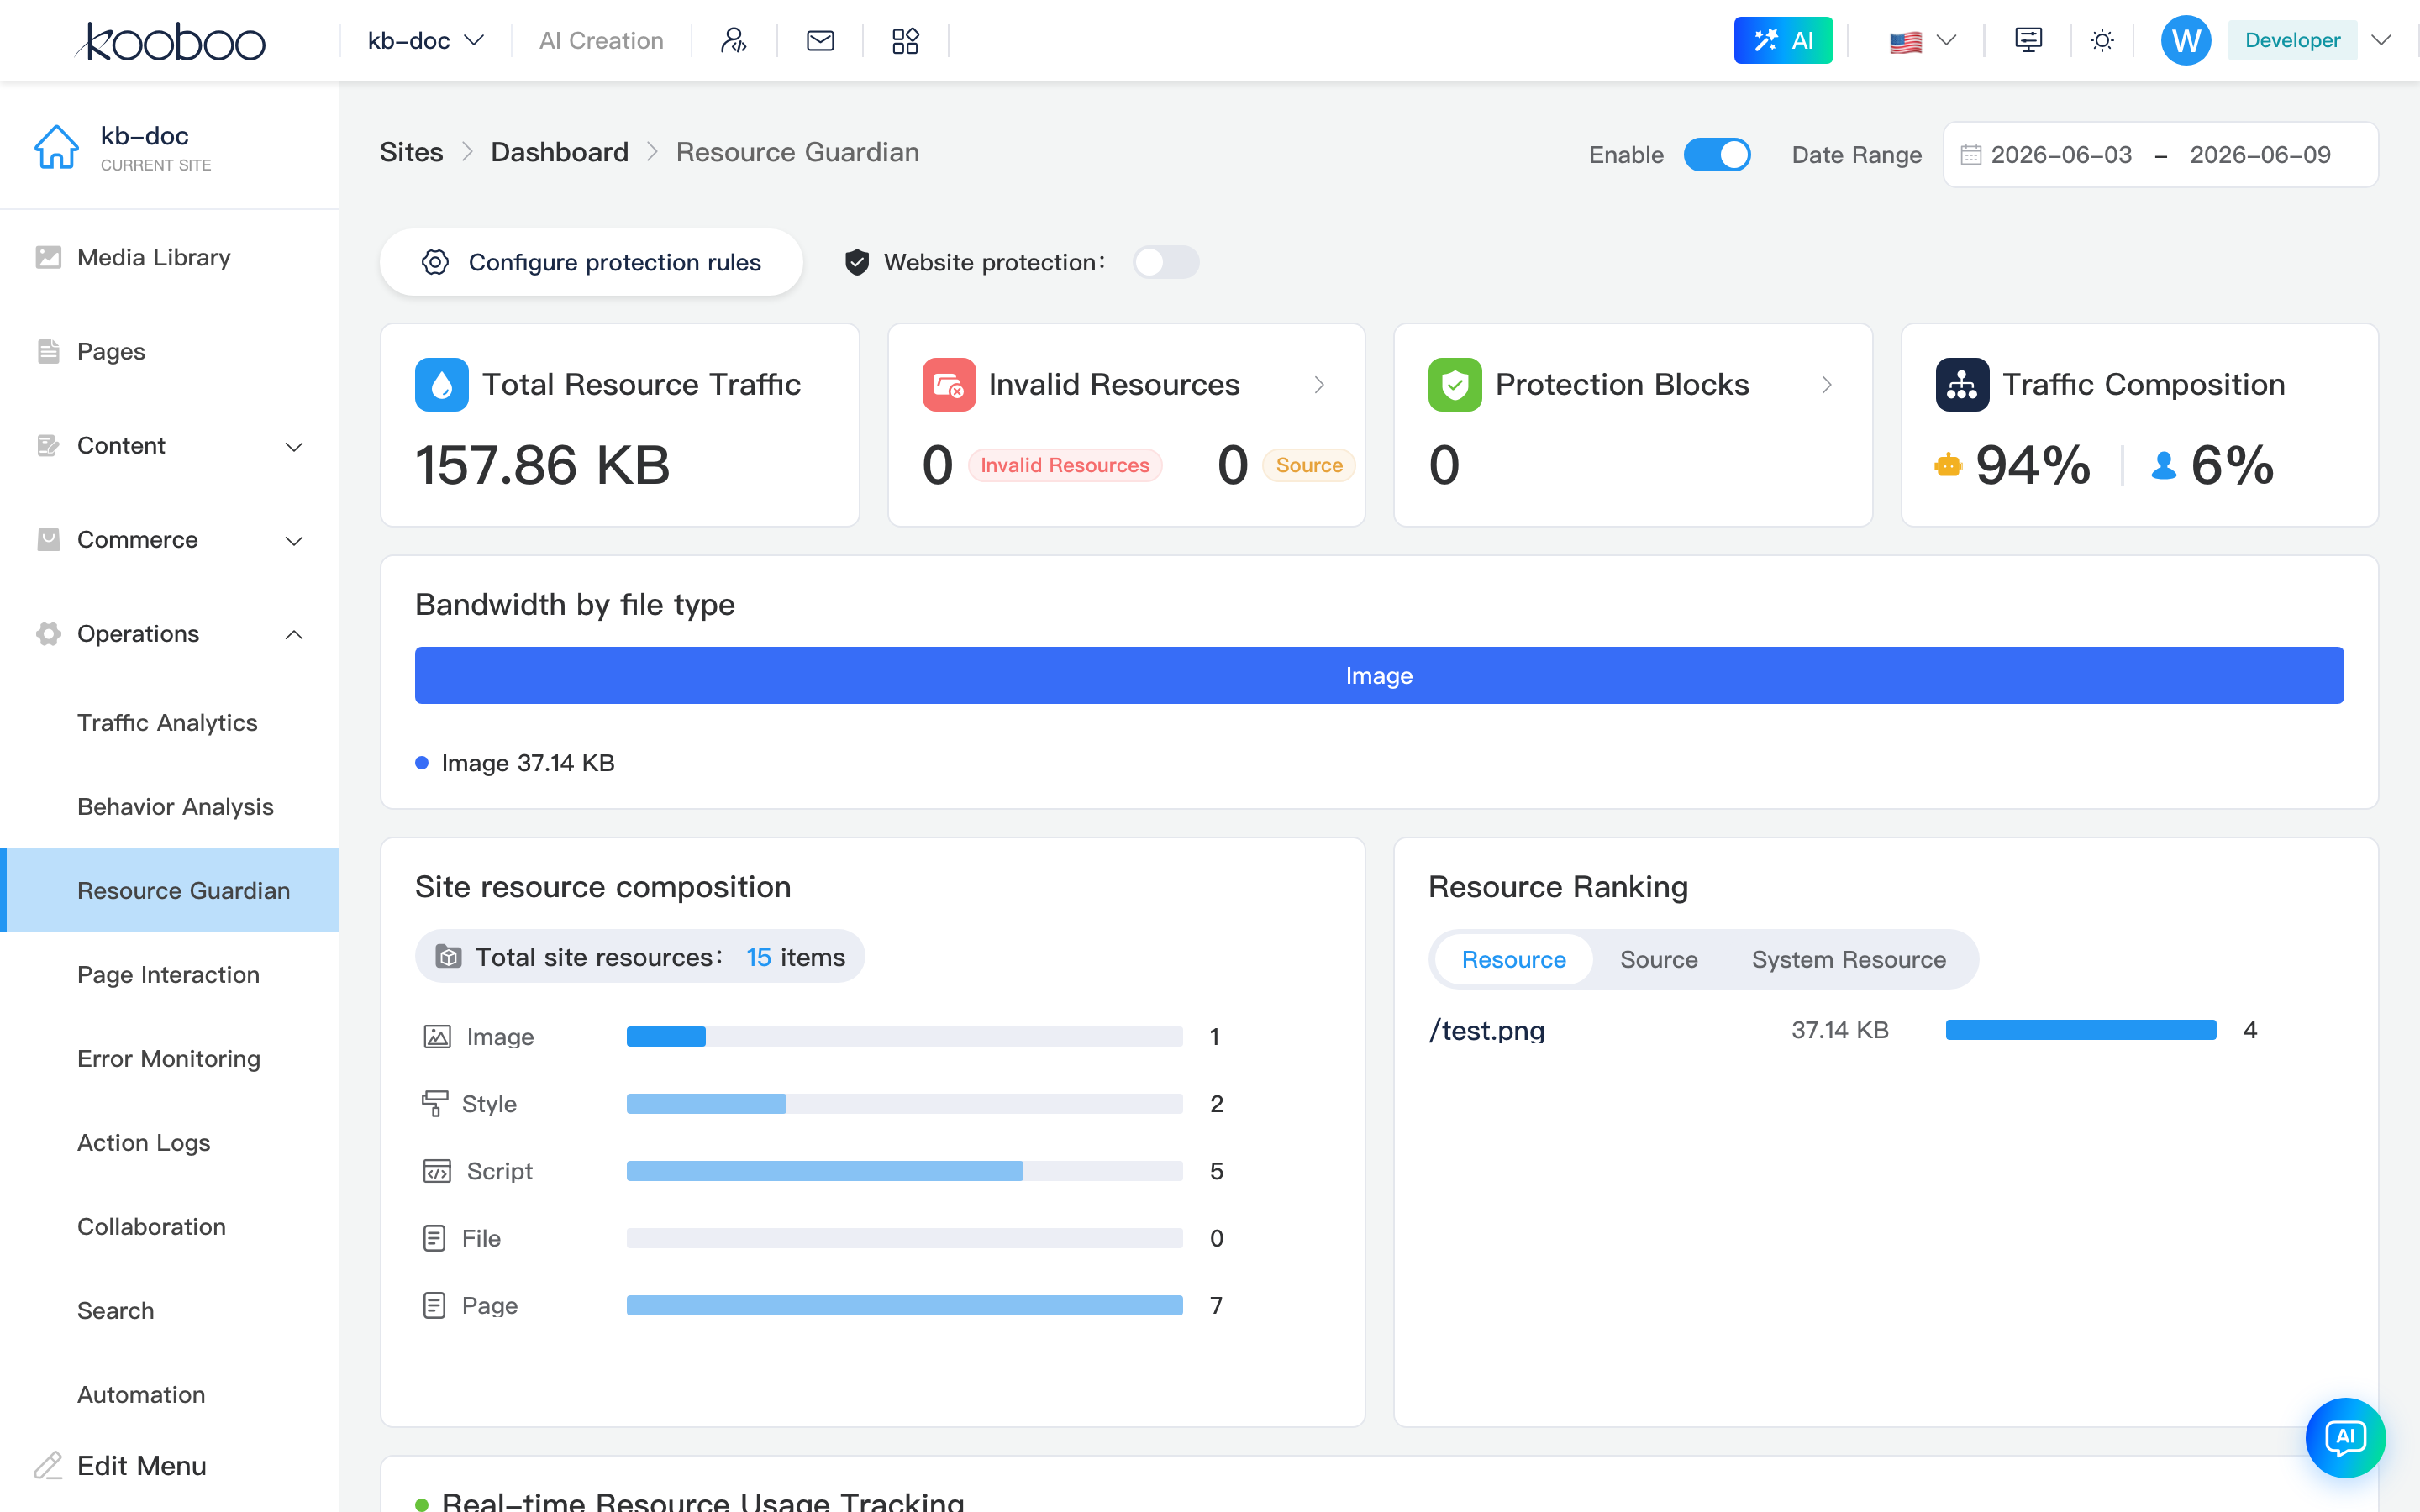Viewport: 2420px width, 1512px height.
Task: Disable the Enable toggle switch
Action: [x=1717, y=155]
